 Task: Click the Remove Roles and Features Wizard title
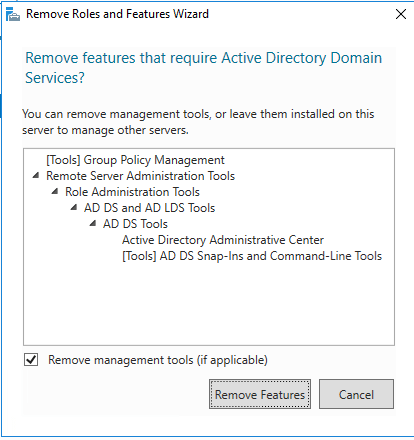point(117,14)
